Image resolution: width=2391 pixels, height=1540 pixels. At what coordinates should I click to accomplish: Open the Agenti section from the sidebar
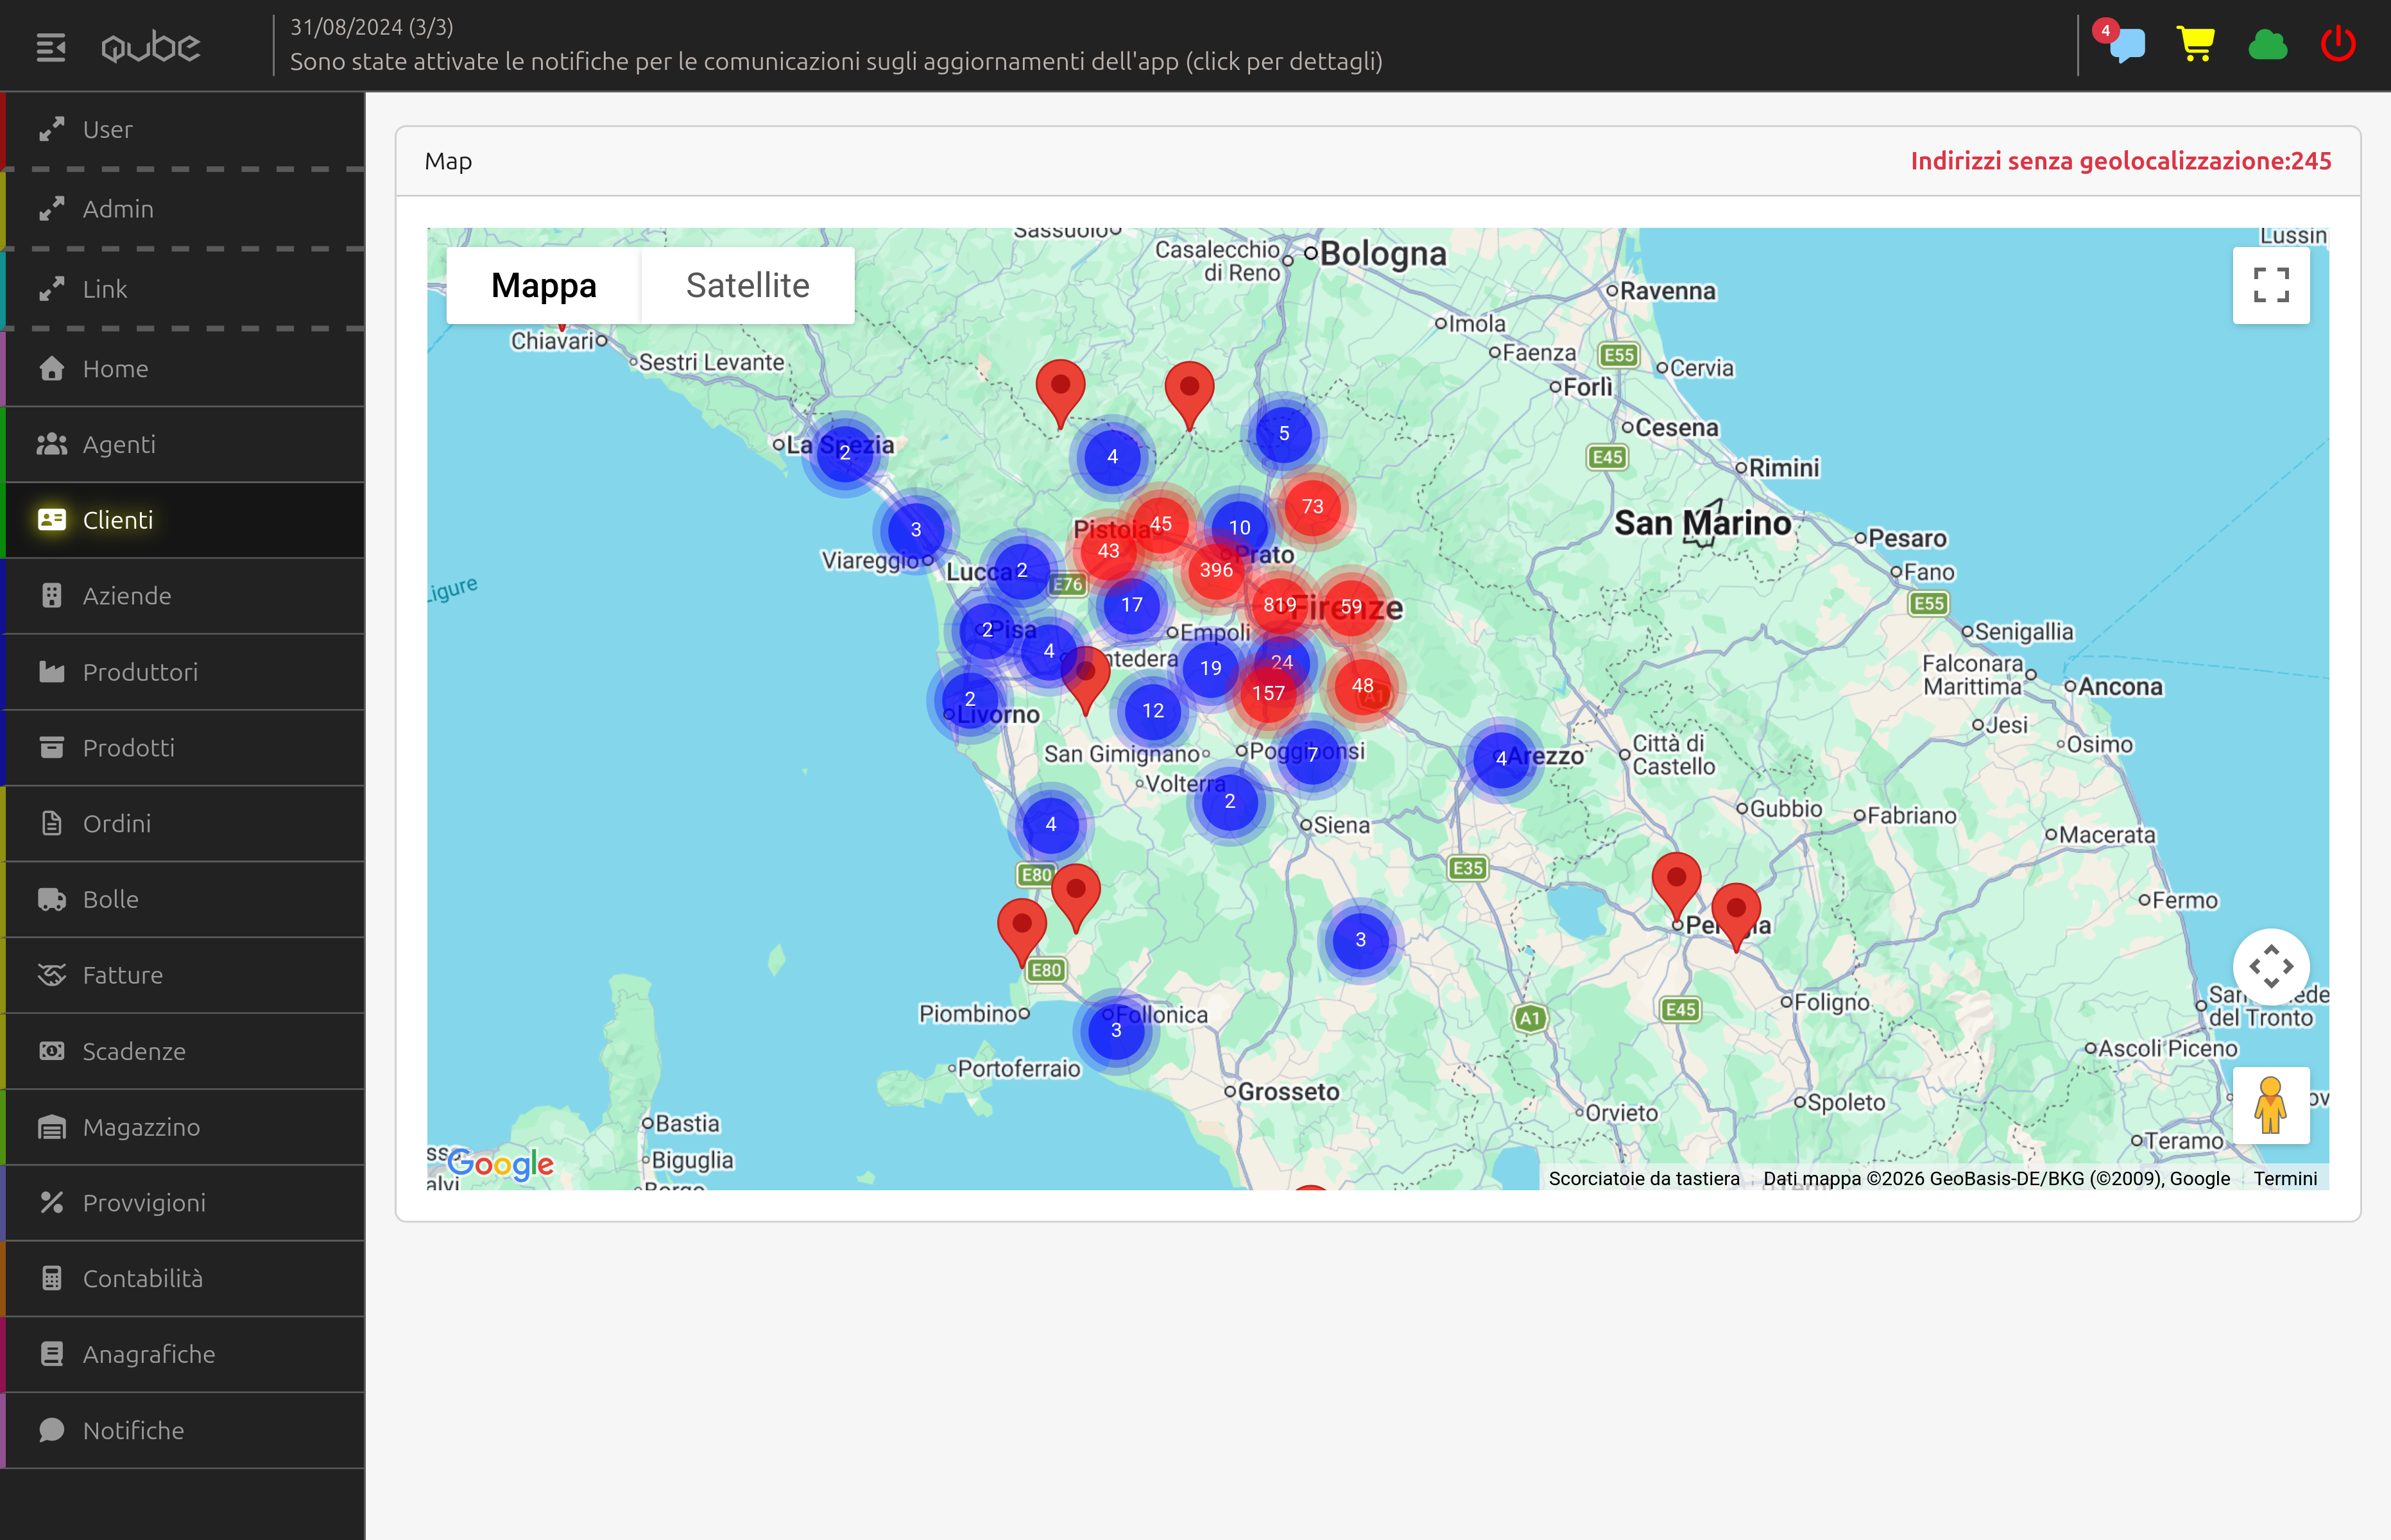[118, 444]
